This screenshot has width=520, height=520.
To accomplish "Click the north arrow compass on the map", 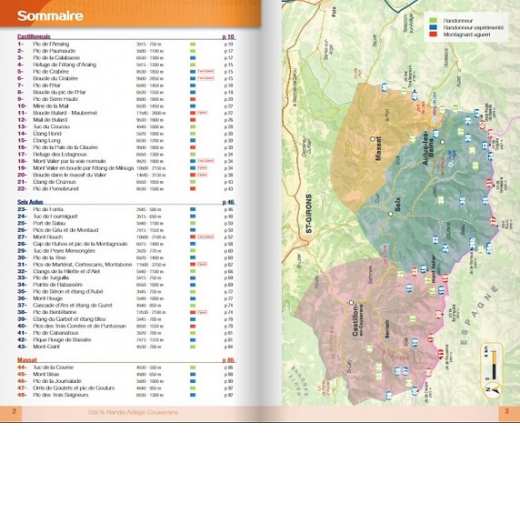I will pyautogui.click(x=494, y=389).
